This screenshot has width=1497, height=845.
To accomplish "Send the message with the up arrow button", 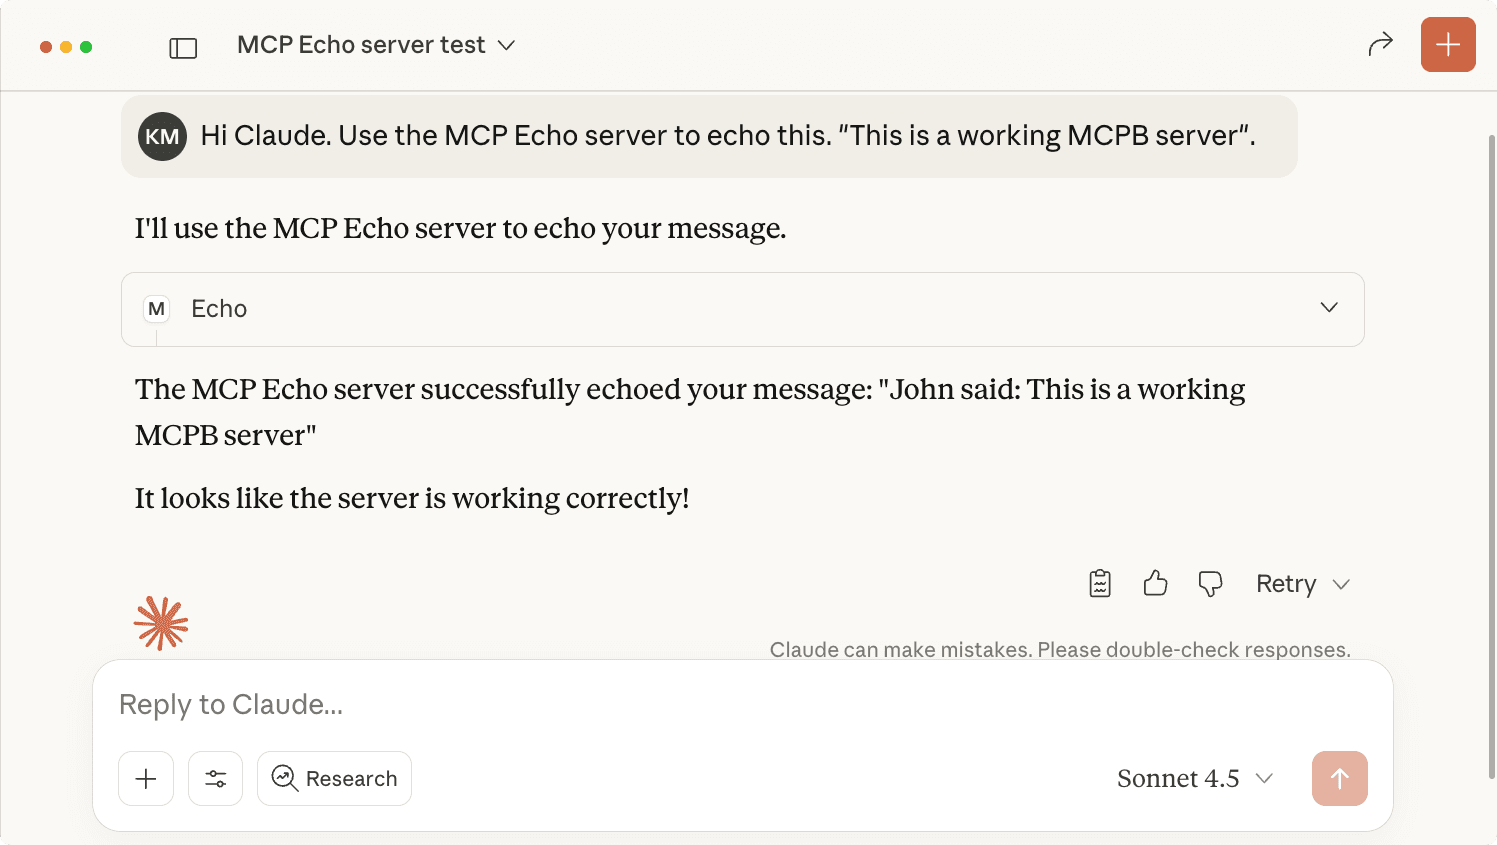I will [x=1339, y=778].
